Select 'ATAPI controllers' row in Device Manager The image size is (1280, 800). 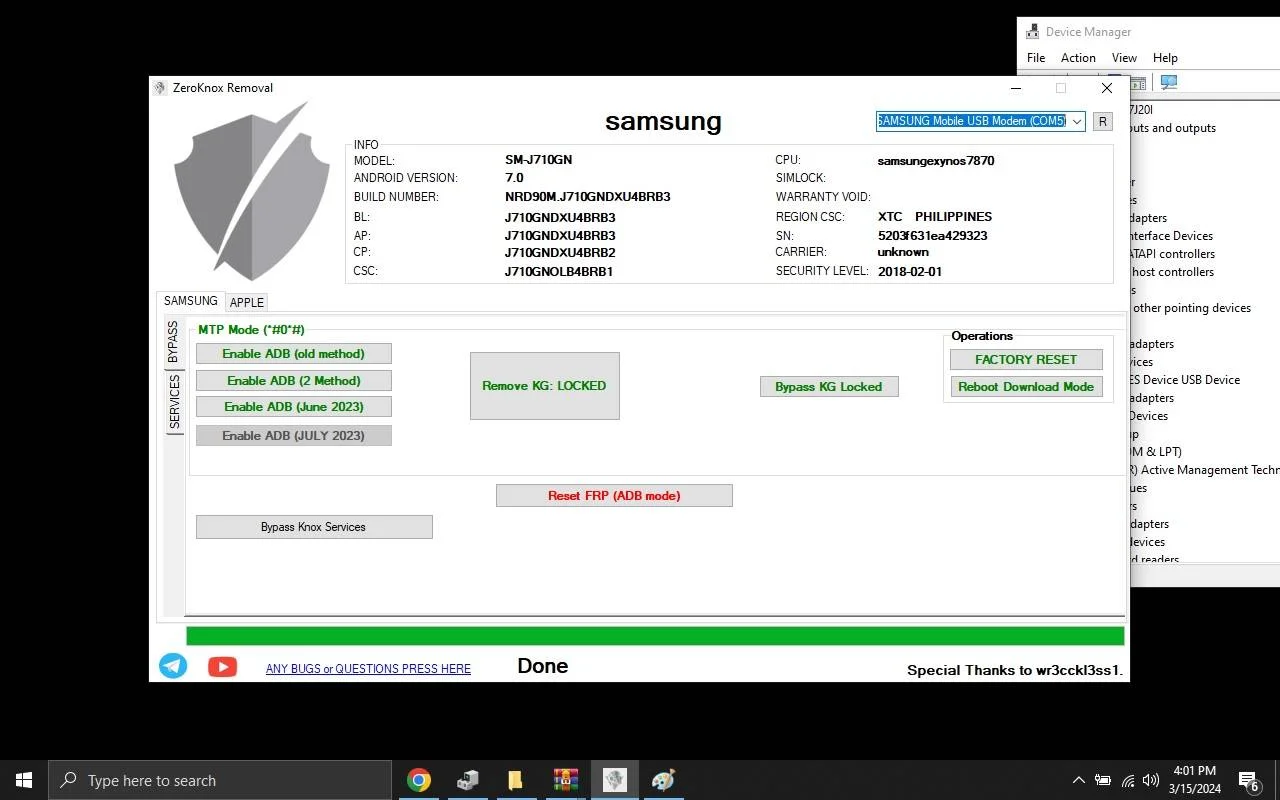pos(1172,254)
